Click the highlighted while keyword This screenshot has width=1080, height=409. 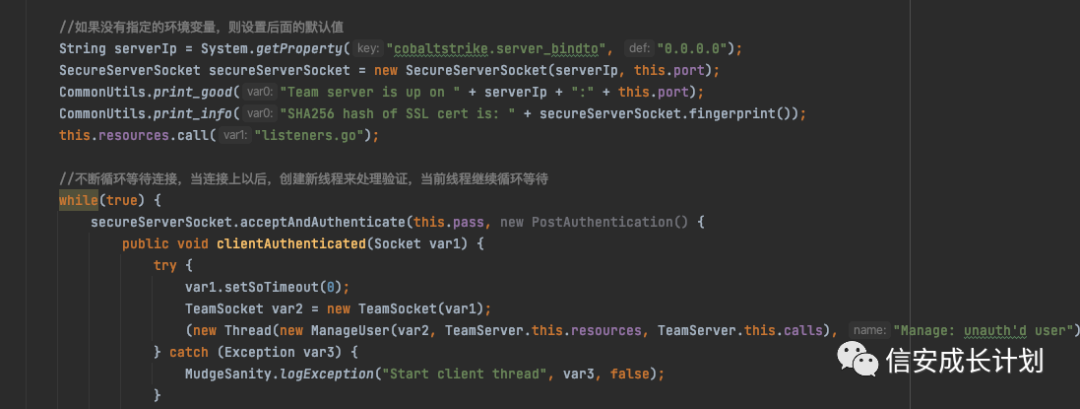click(x=78, y=200)
